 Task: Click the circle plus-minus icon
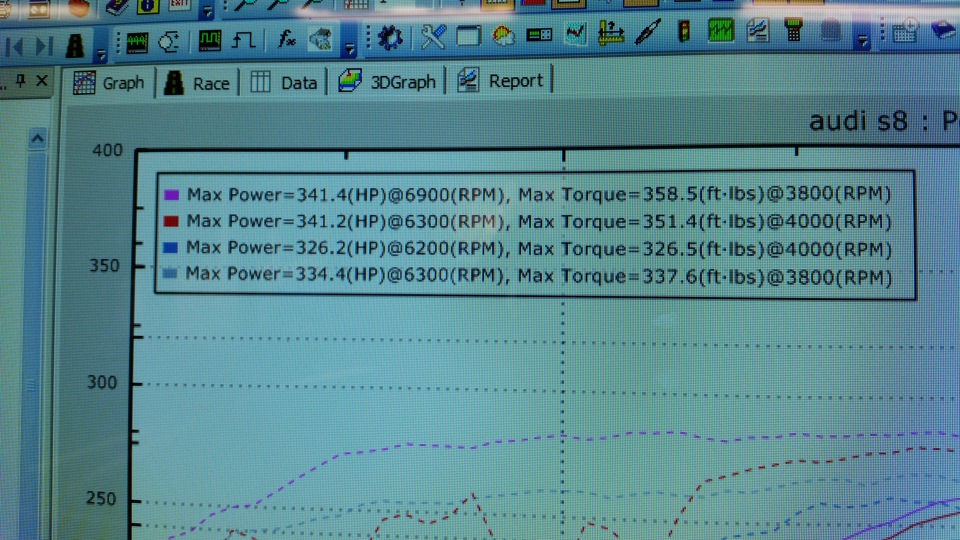point(169,42)
